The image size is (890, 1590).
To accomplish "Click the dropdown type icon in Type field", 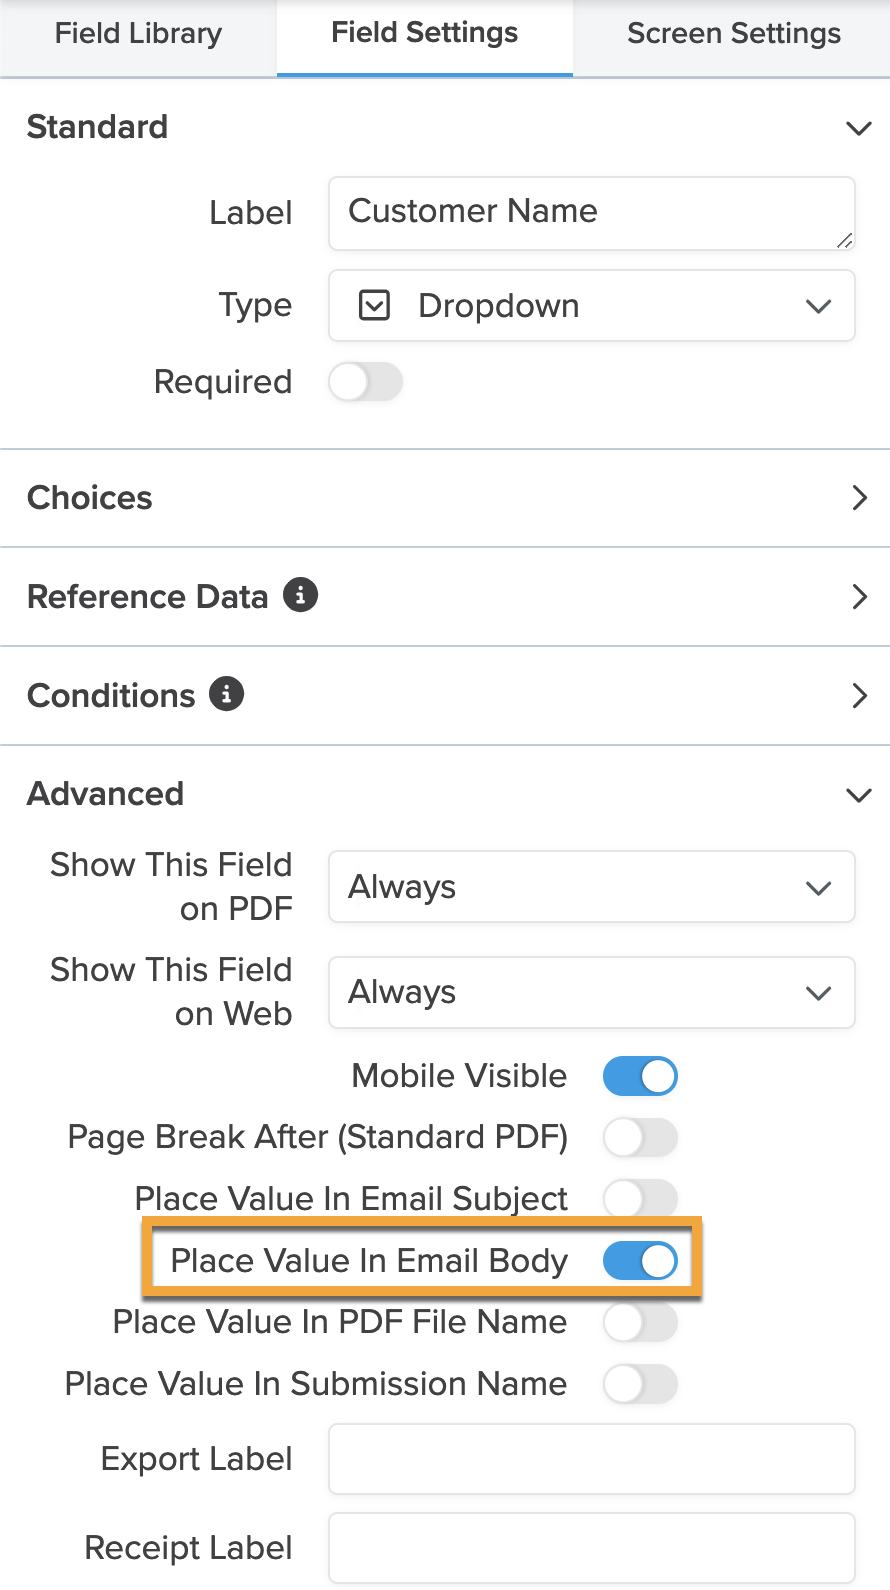I will click(x=374, y=305).
